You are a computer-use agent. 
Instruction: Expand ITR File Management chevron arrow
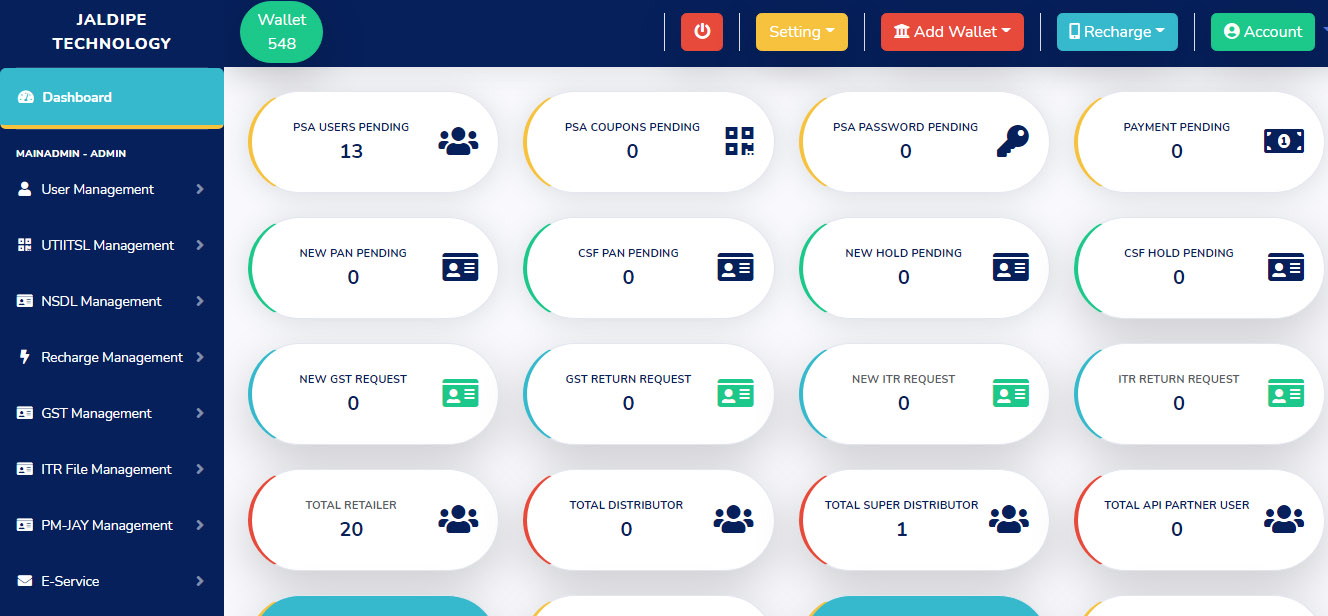pyautogui.click(x=200, y=469)
